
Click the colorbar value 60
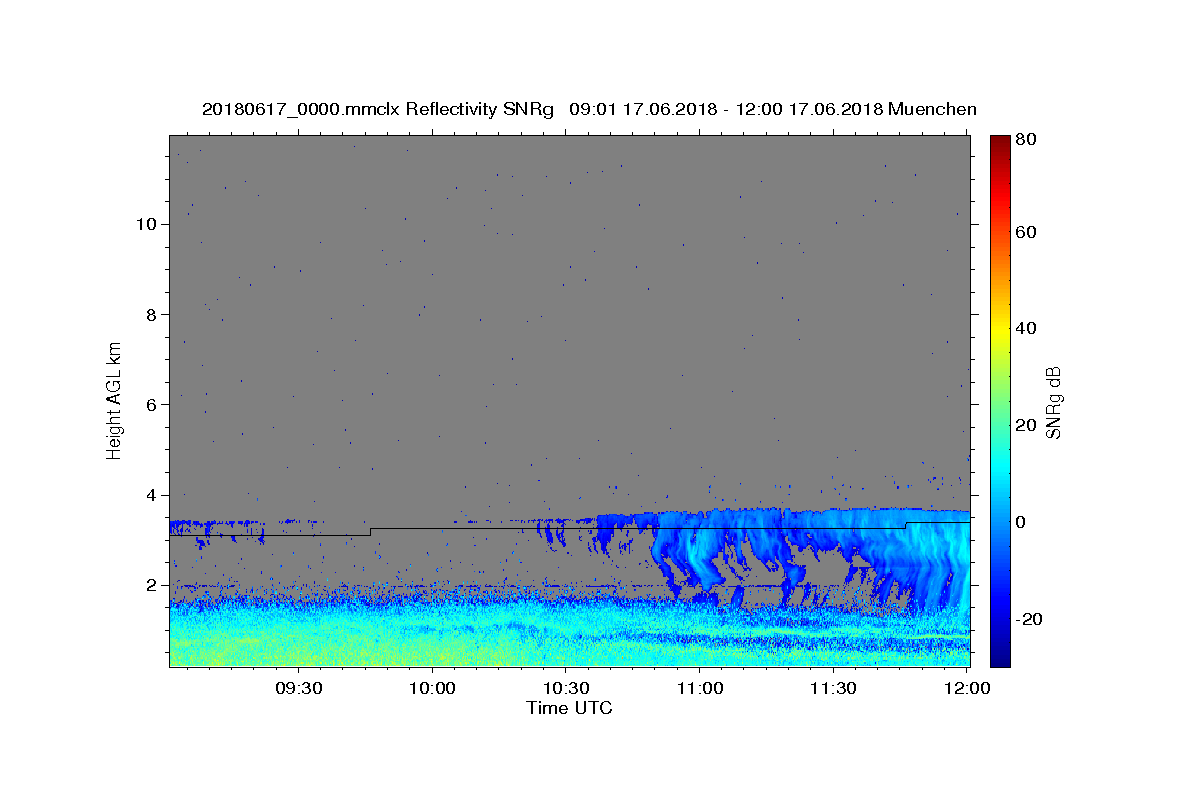[1028, 232]
